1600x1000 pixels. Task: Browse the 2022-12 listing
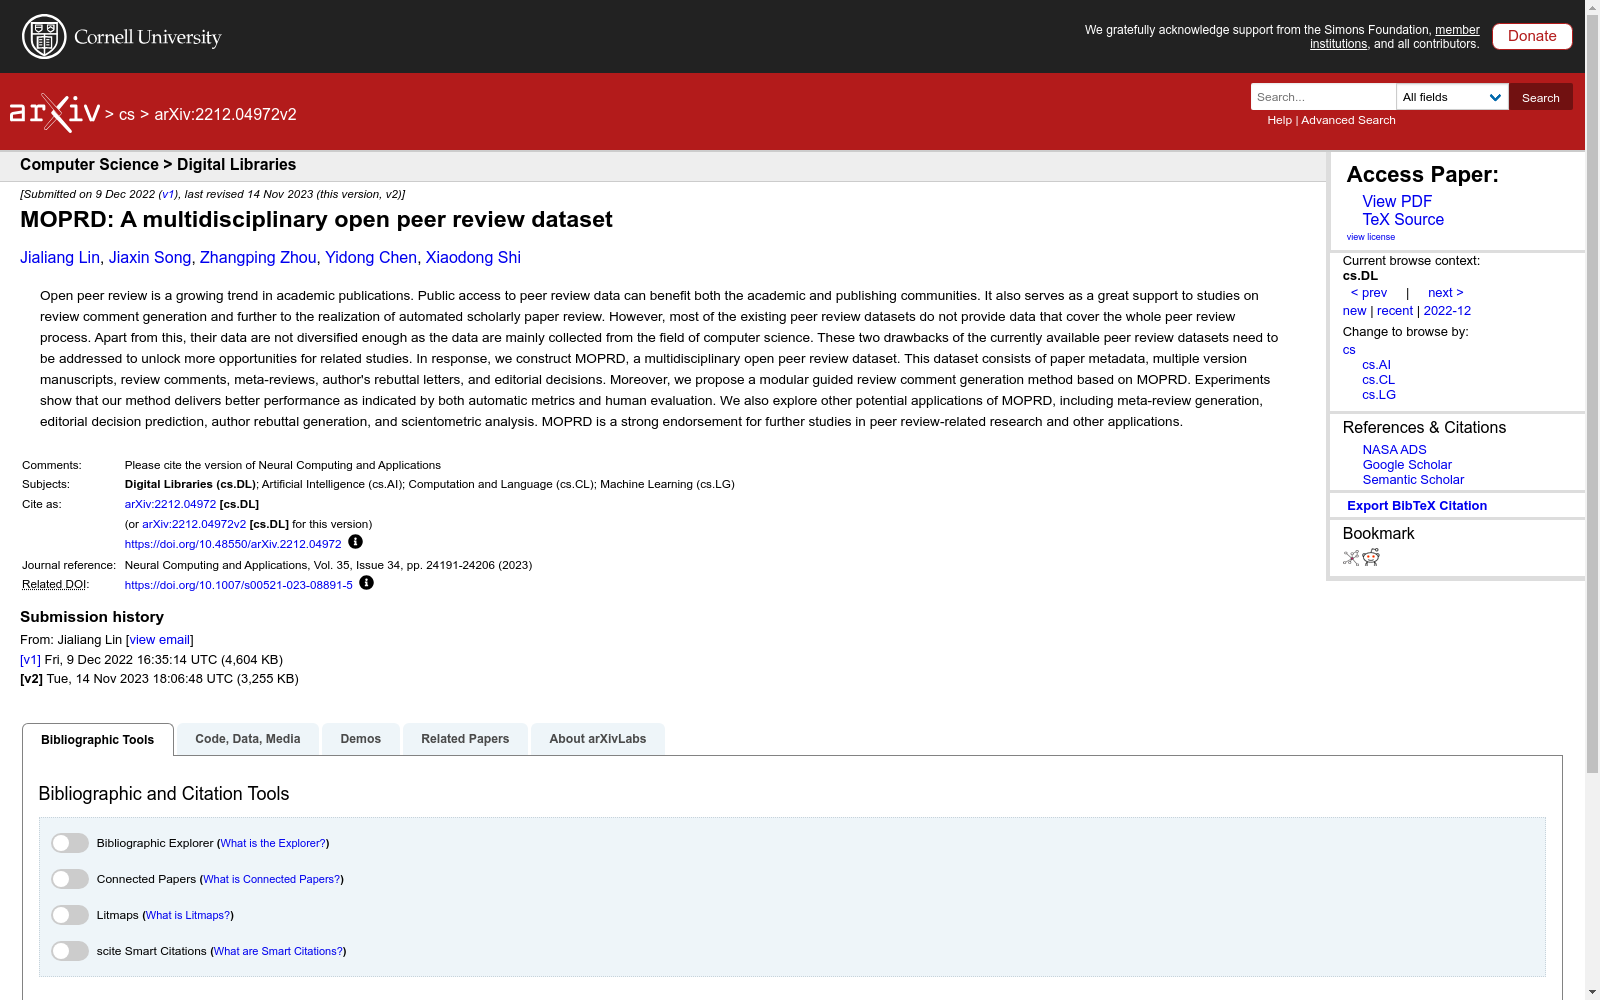coord(1447,311)
